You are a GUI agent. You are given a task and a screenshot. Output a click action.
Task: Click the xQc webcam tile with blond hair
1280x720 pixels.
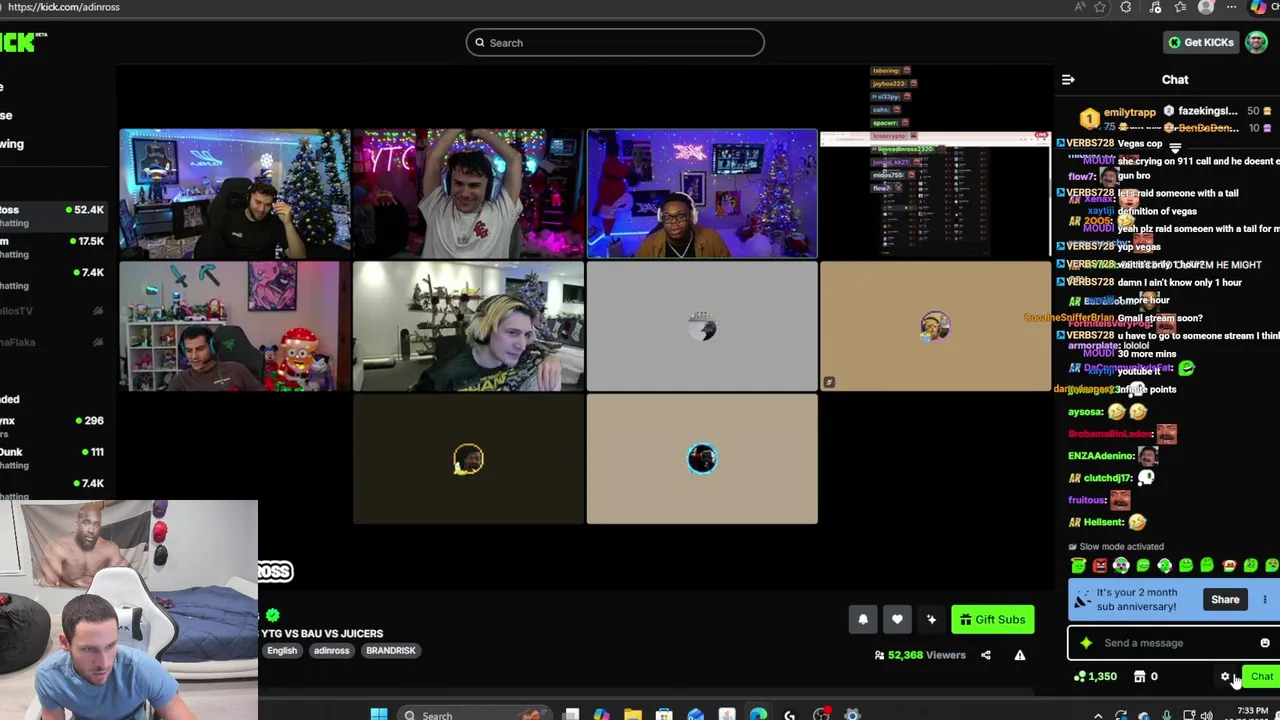click(468, 326)
